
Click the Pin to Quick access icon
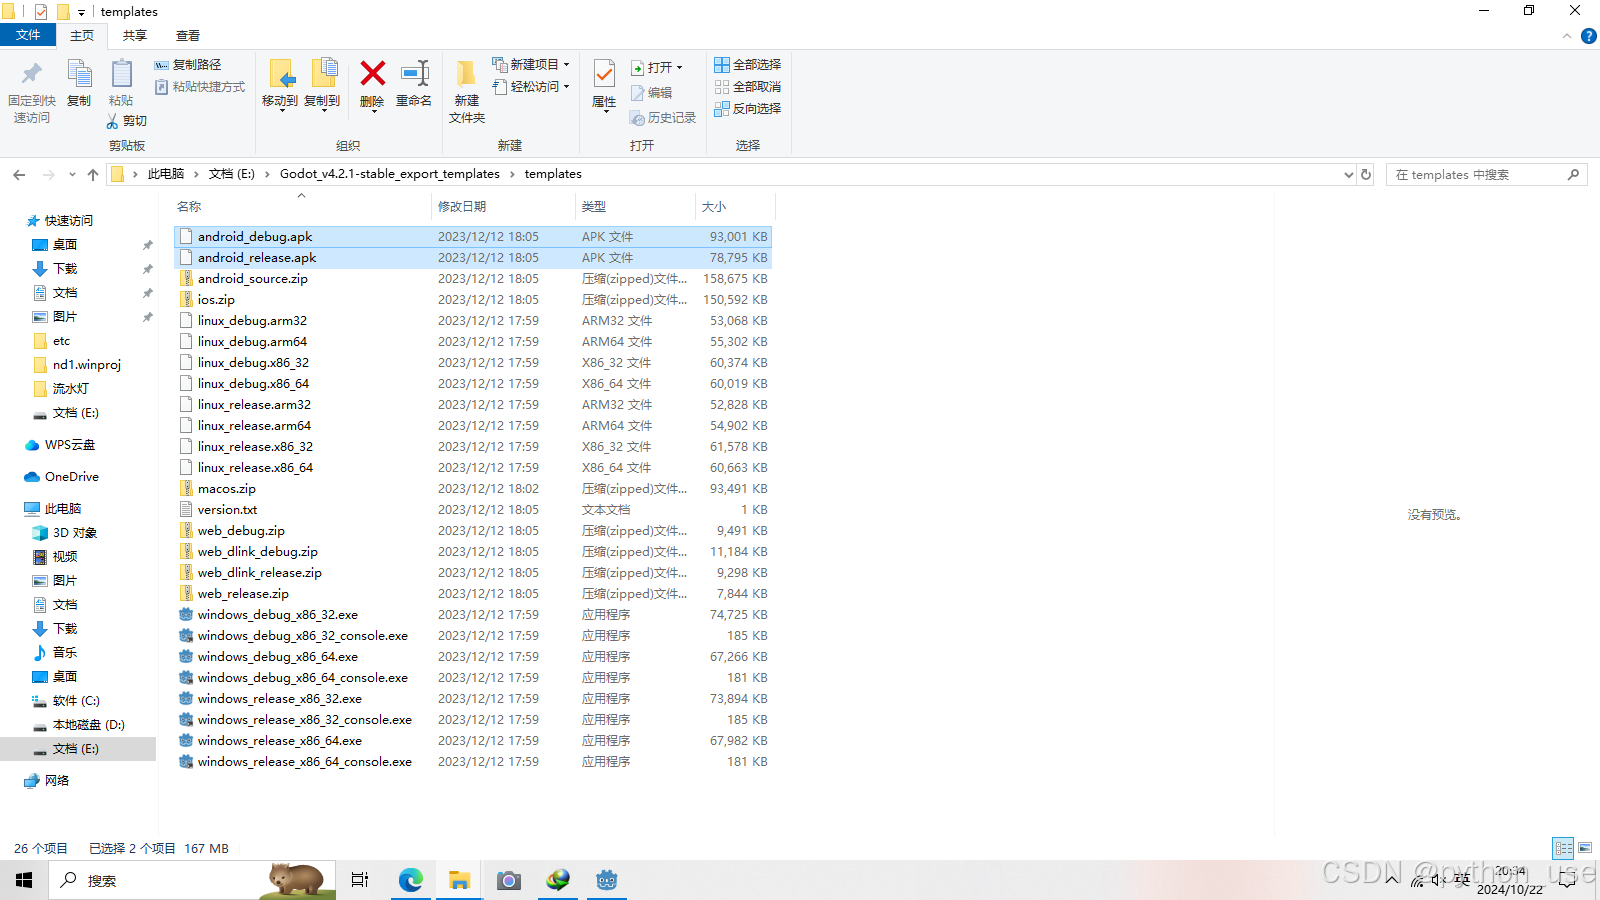coord(32,74)
